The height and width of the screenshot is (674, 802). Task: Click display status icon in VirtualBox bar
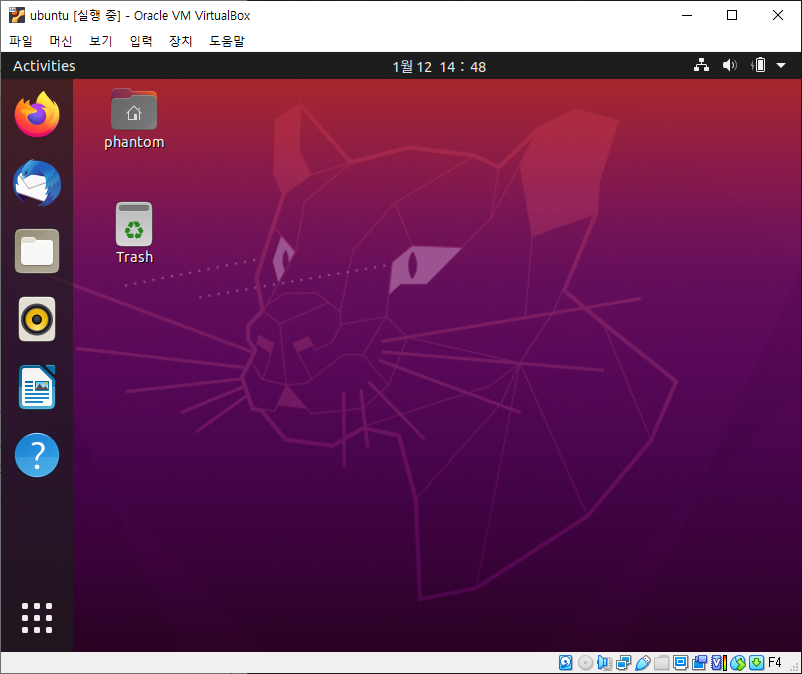[680, 663]
